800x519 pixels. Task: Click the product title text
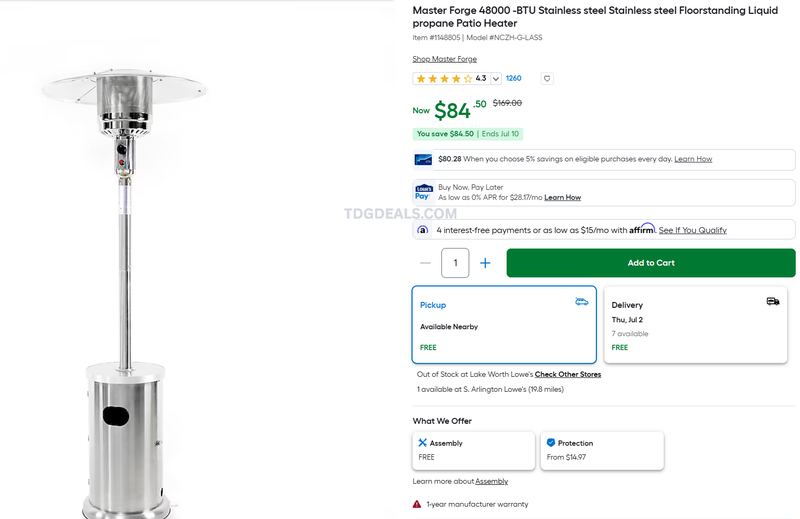tap(595, 17)
